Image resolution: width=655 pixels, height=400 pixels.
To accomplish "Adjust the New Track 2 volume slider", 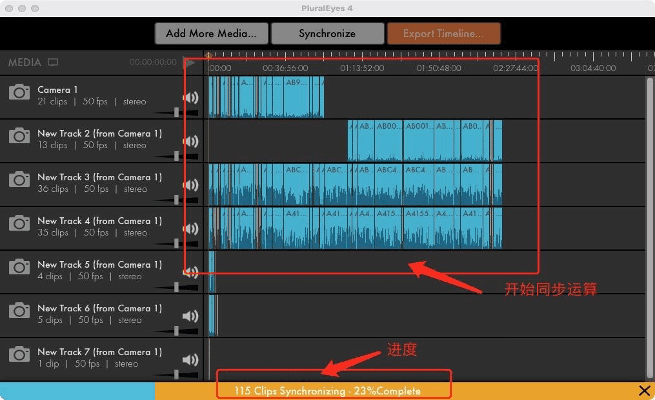I will (176, 156).
